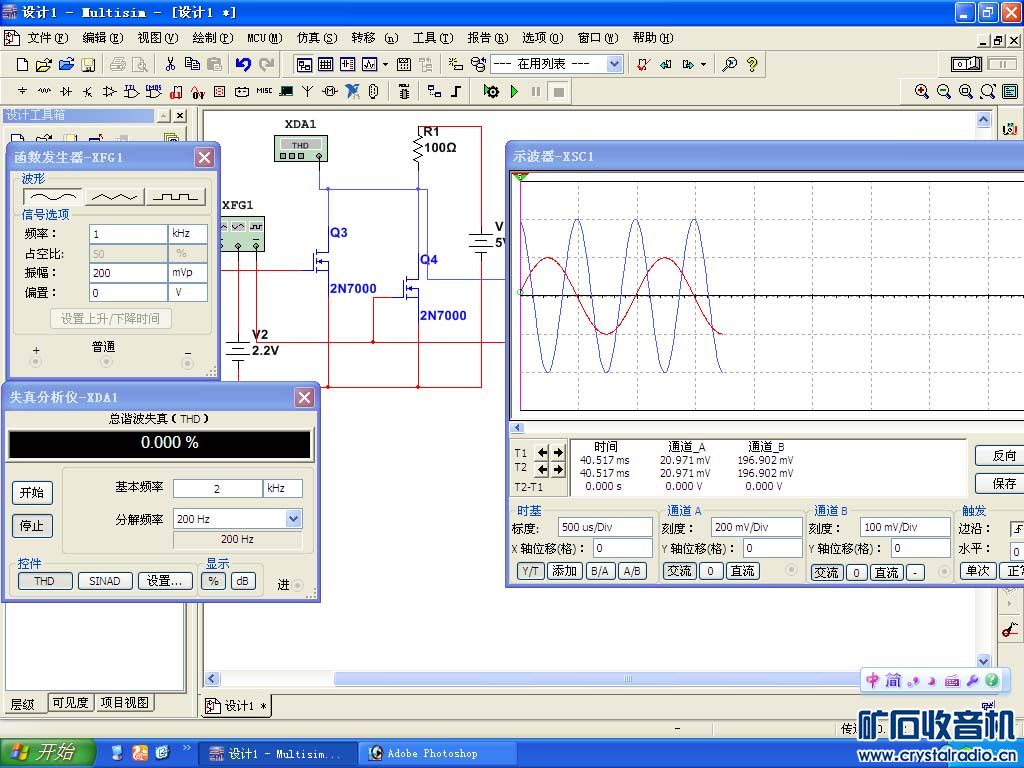Open the Grapher waveform icon
The width and height of the screenshot is (1024, 768).
[370, 64]
